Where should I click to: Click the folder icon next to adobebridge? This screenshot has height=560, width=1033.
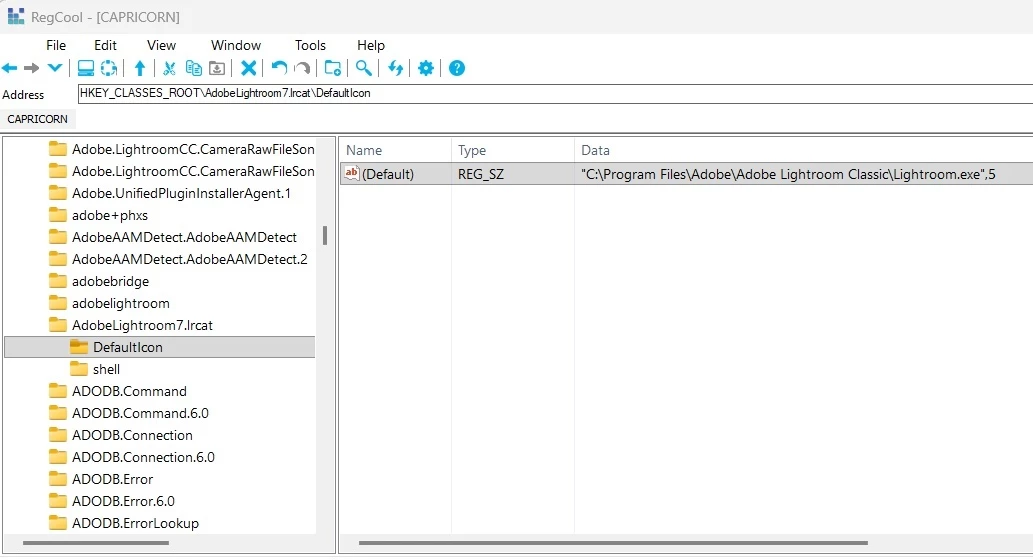coord(58,281)
